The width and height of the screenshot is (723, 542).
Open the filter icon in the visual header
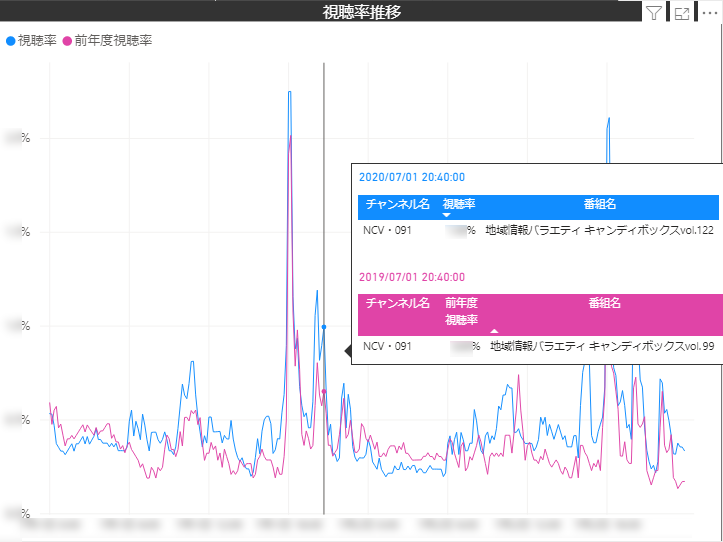pyautogui.click(x=654, y=13)
